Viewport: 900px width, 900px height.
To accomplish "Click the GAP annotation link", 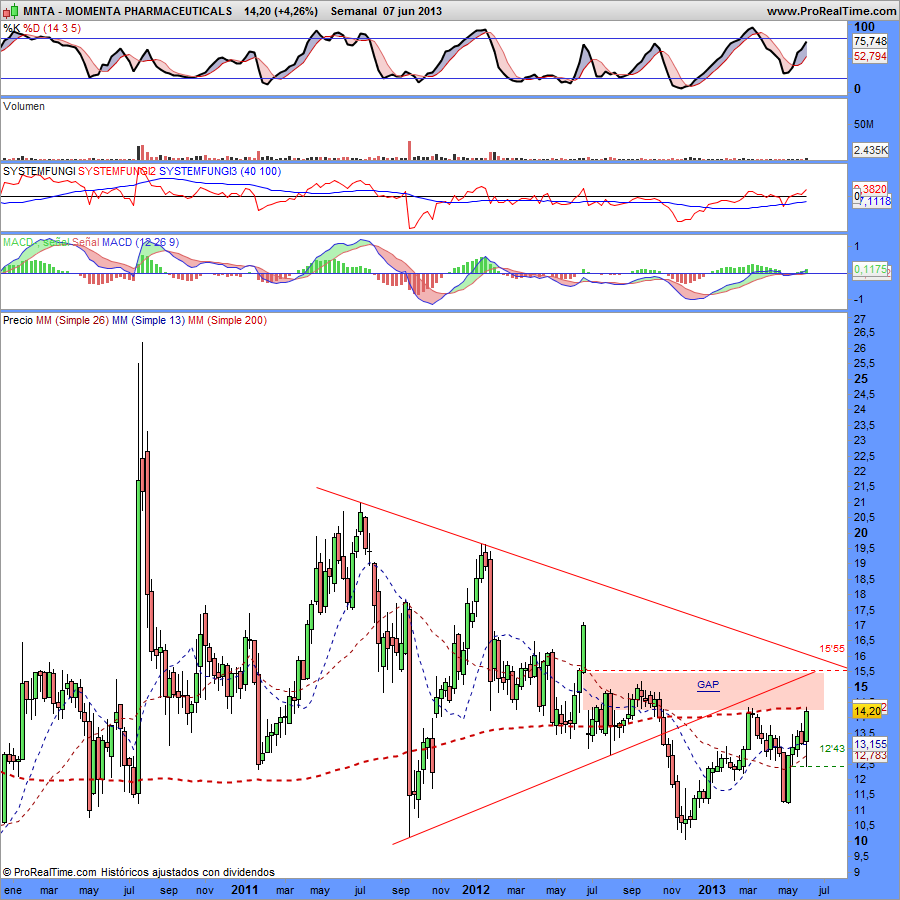I will coord(708,684).
